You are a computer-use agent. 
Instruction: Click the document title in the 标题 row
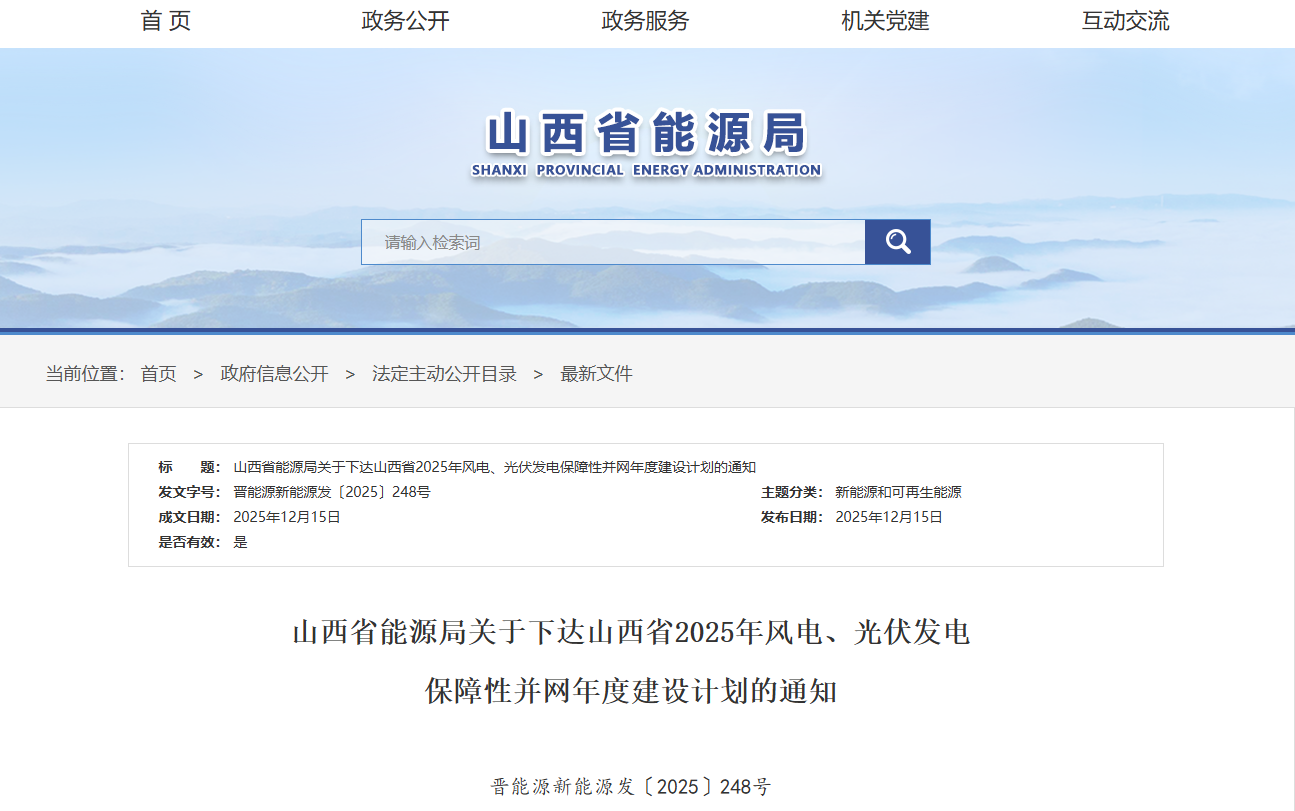[x=494, y=467]
